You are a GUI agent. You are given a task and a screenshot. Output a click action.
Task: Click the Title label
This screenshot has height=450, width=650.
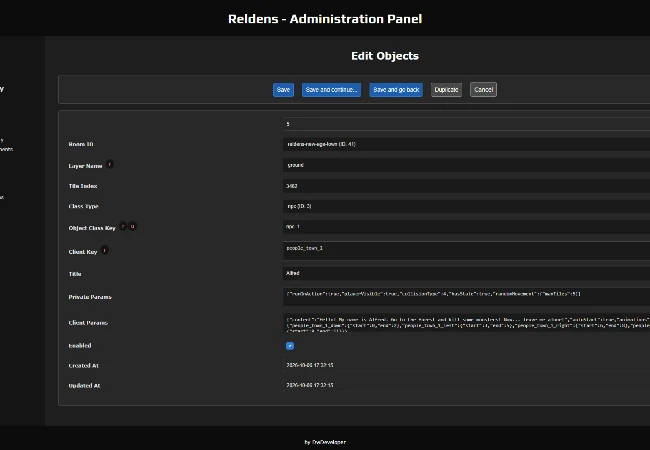point(75,274)
